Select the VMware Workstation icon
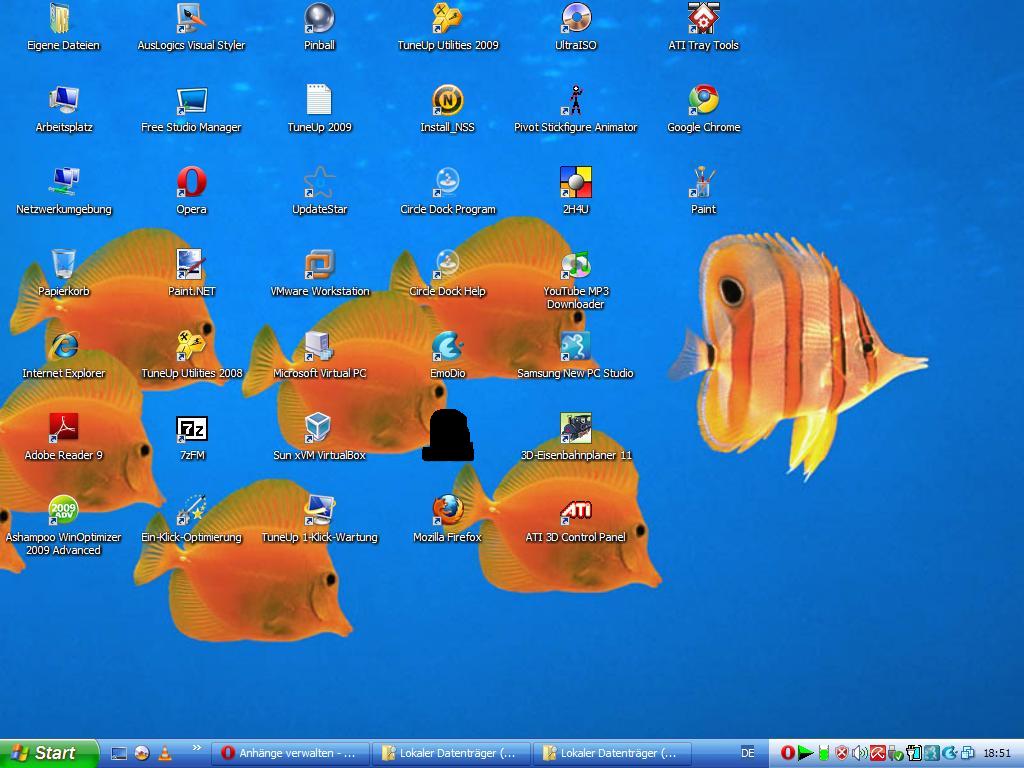 coord(319,264)
